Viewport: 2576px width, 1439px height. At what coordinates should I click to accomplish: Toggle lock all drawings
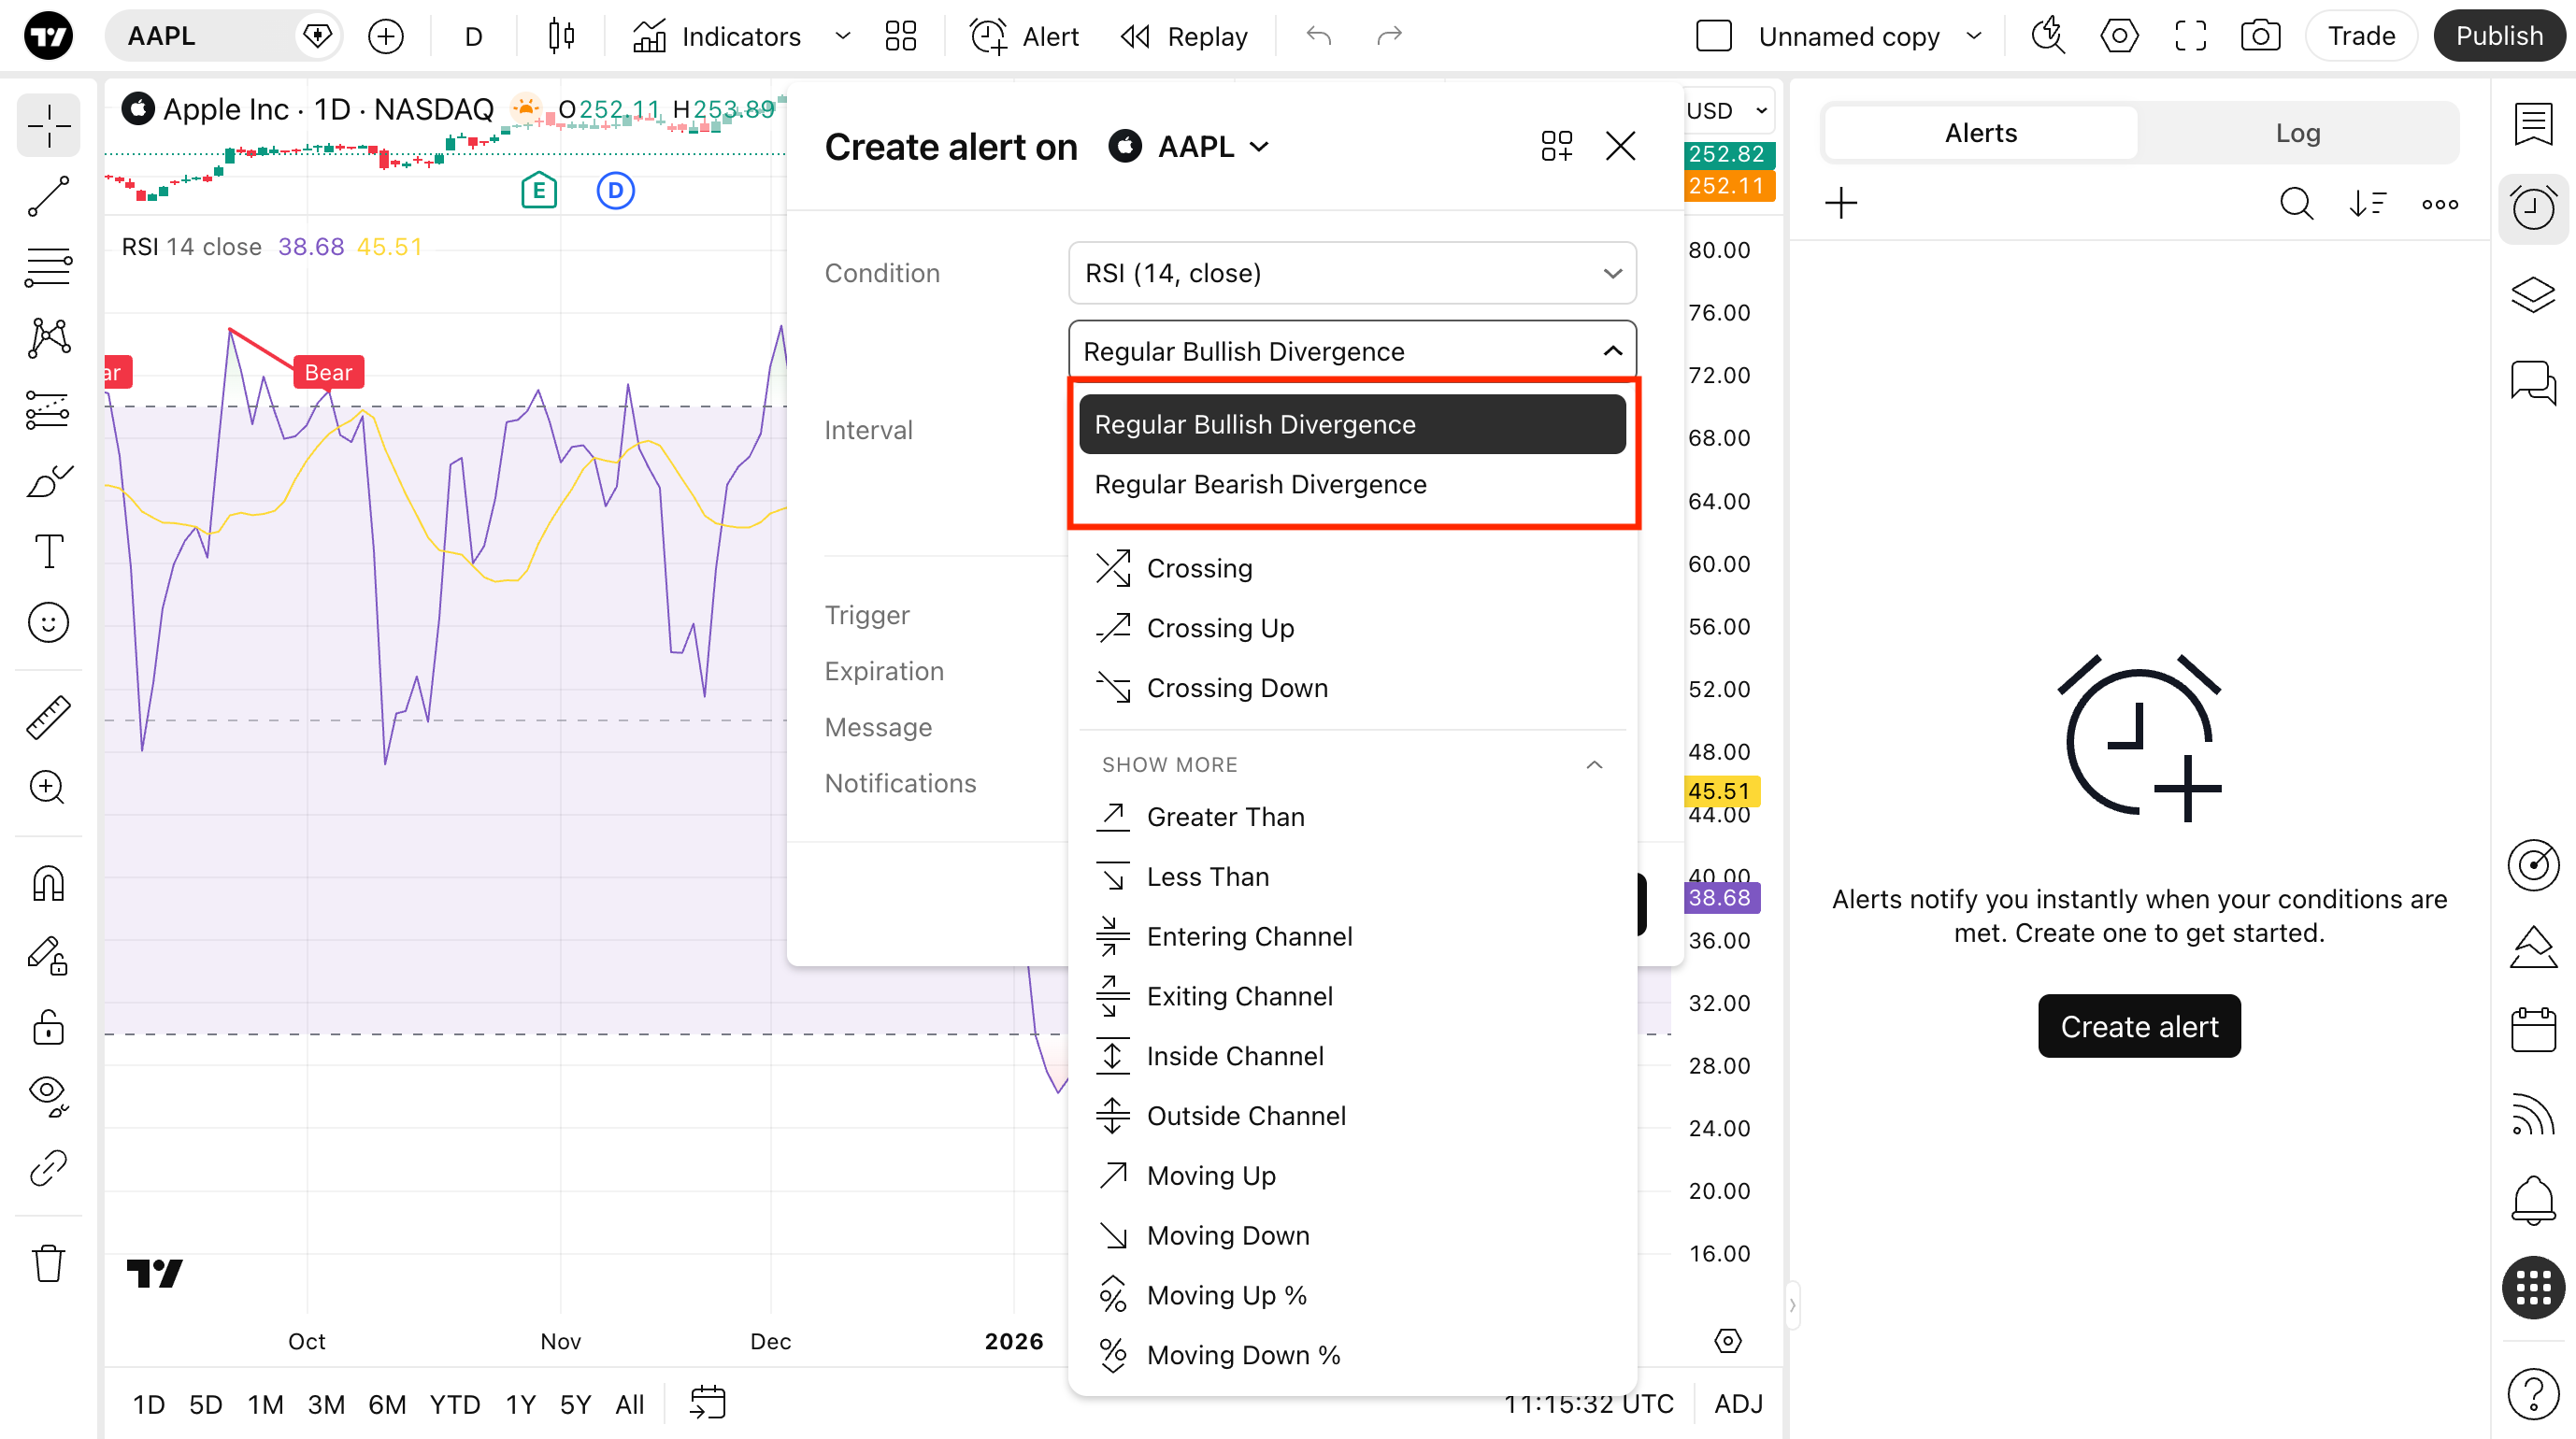pyautogui.click(x=48, y=1027)
